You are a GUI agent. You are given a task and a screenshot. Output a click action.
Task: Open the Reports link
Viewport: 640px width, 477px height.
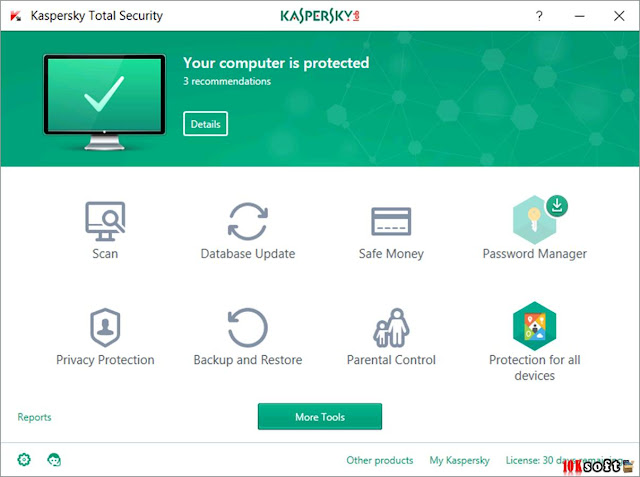coord(34,417)
